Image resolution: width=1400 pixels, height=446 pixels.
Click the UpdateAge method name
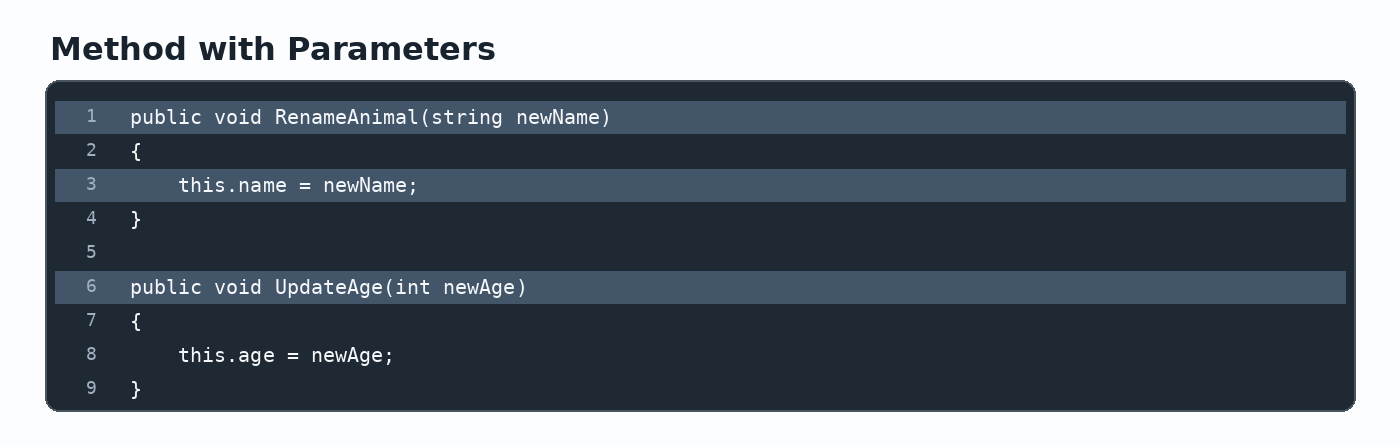329,288
